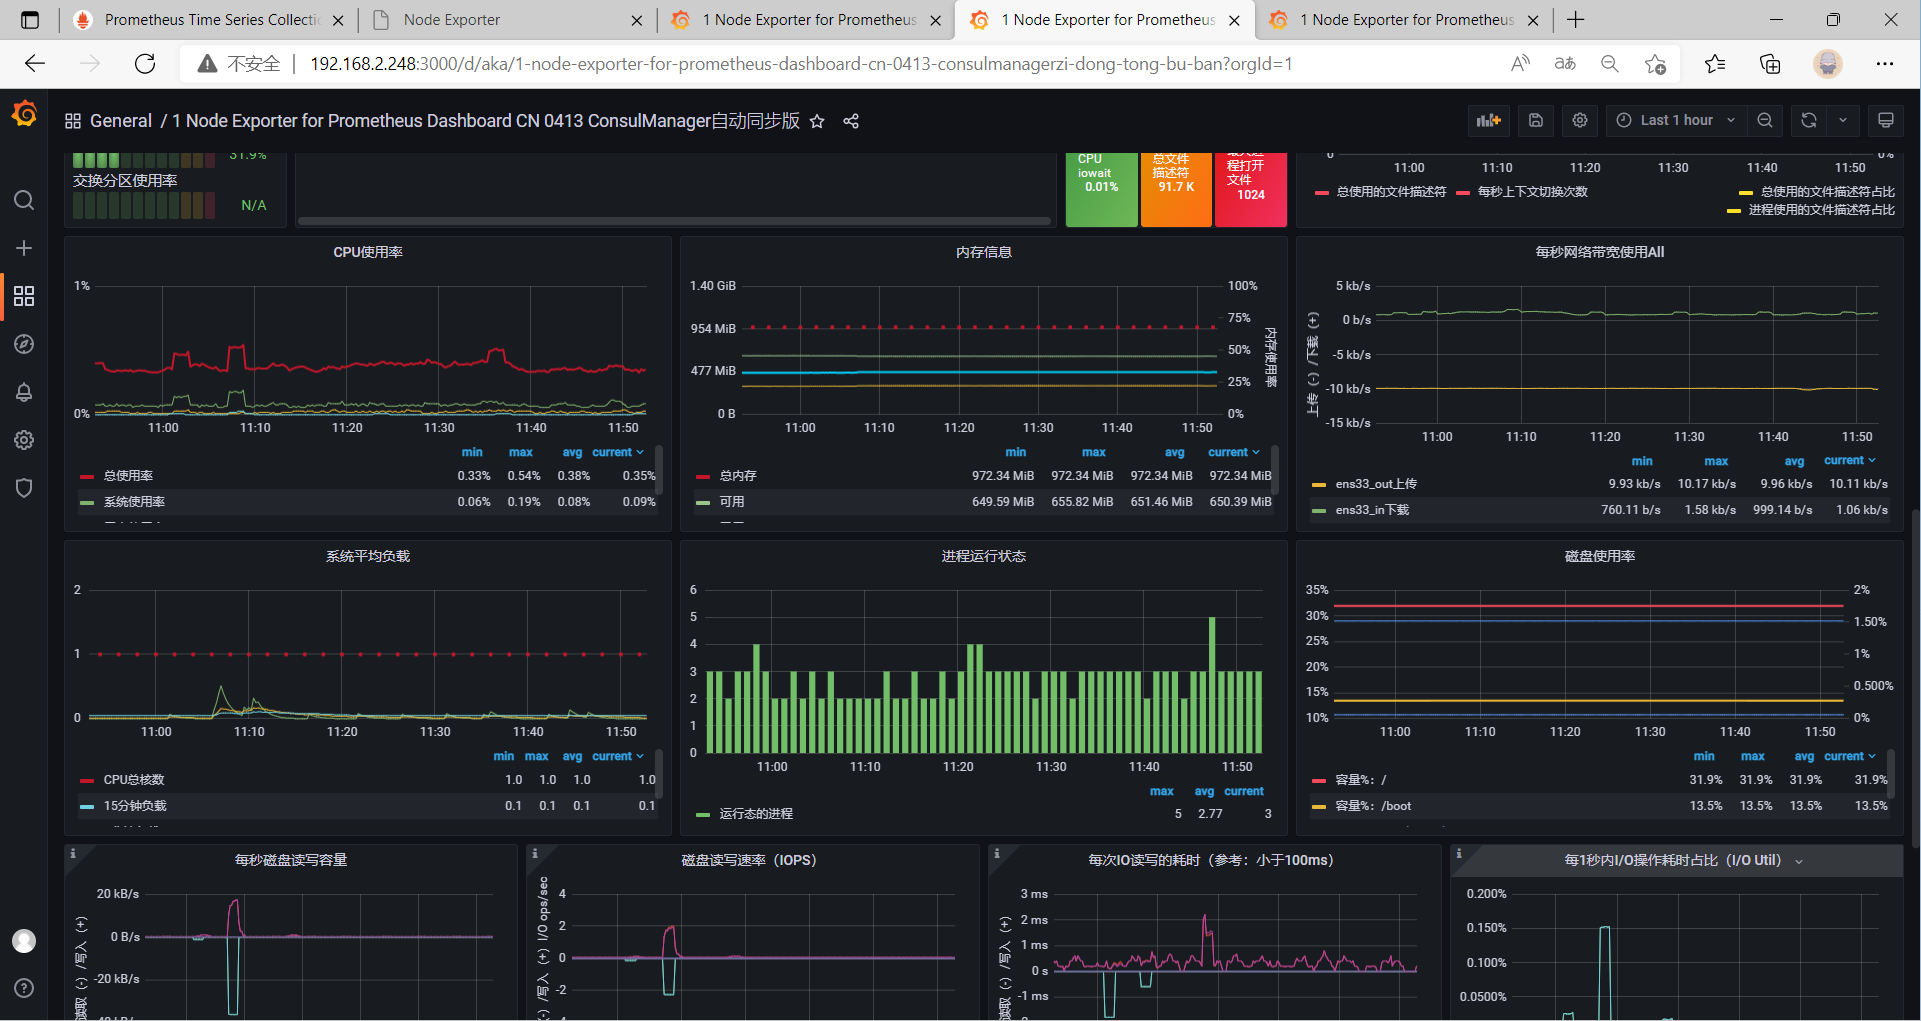Close the Node Exporter tab

tap(637, 20)
